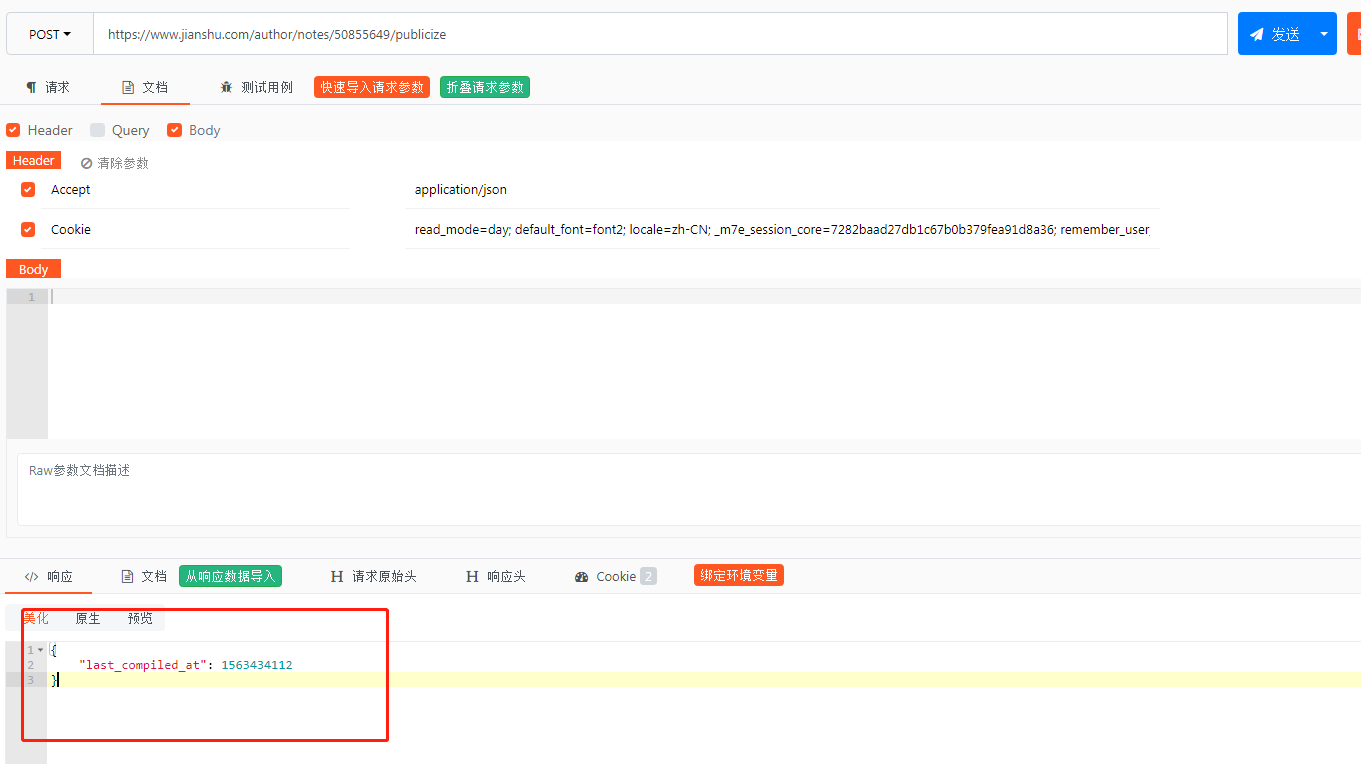Open the 请求原始头 tab

(x=374, y=576)
